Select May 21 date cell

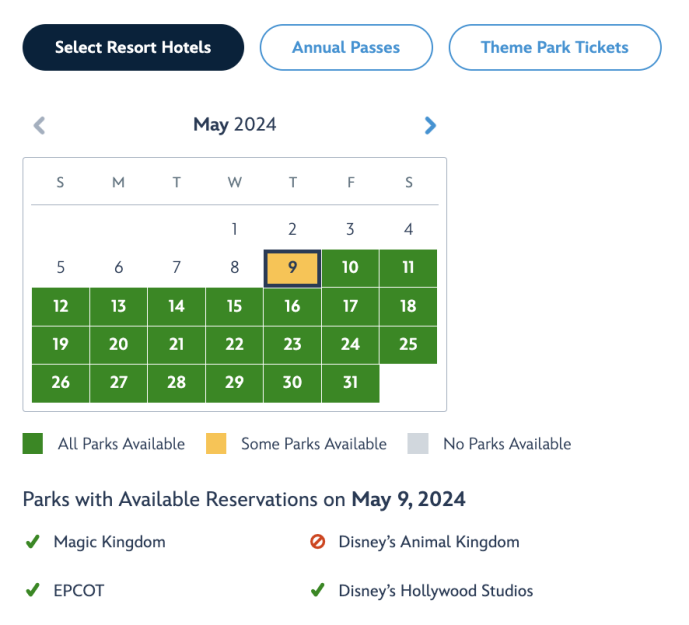177,345
